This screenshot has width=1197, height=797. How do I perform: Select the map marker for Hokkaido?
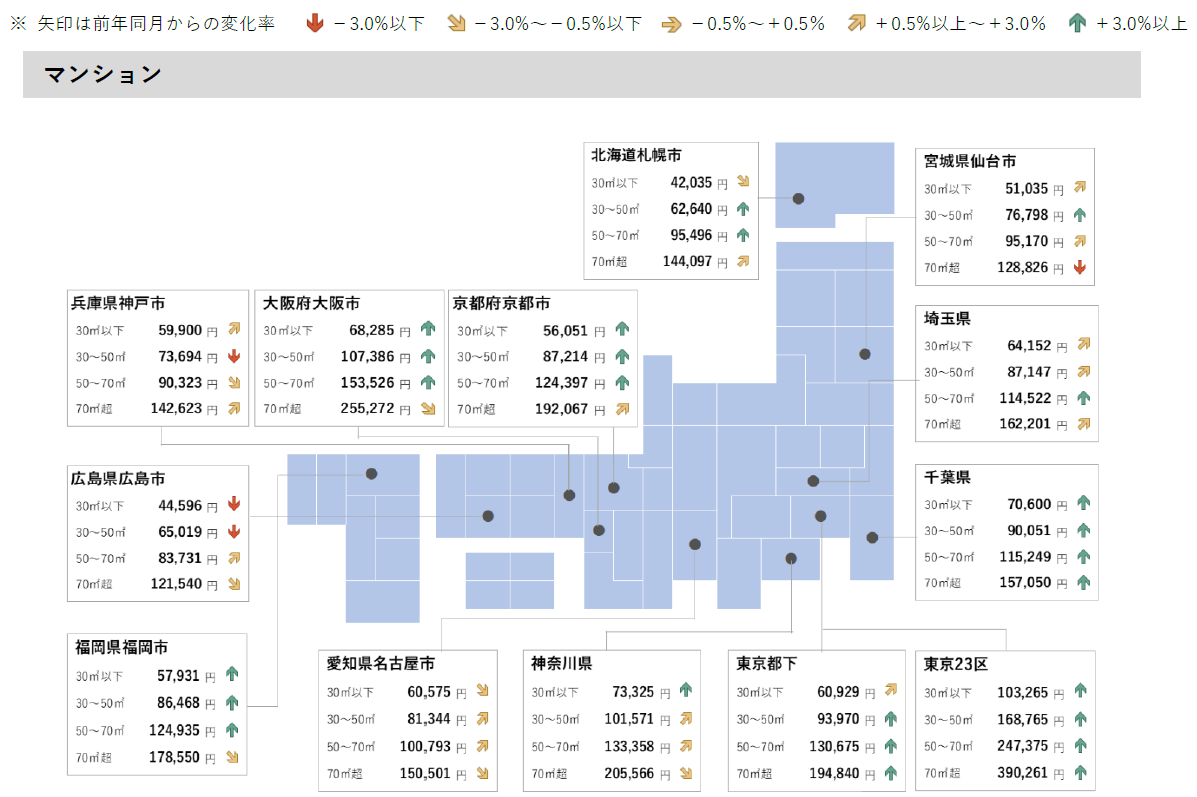pos(797,198)
